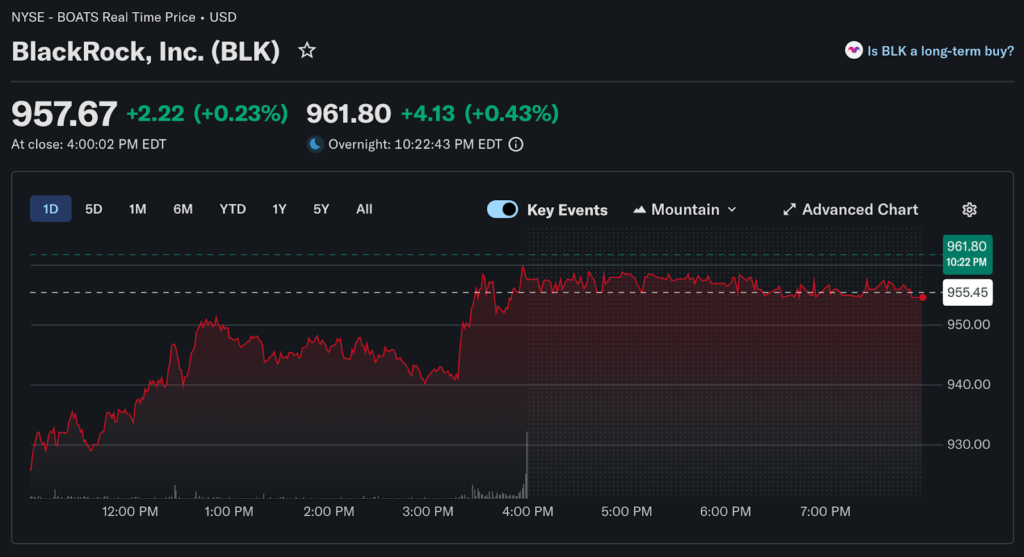Image resolution: width=1024 pixels, height=557 pixels.
Task: Click the overnight info circle icon
Action: click(516, 144)
